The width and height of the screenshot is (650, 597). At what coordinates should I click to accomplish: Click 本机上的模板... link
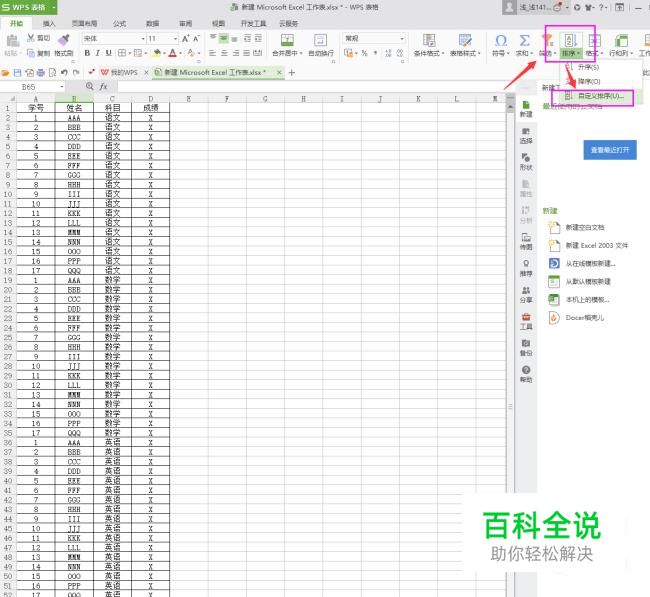587,299
